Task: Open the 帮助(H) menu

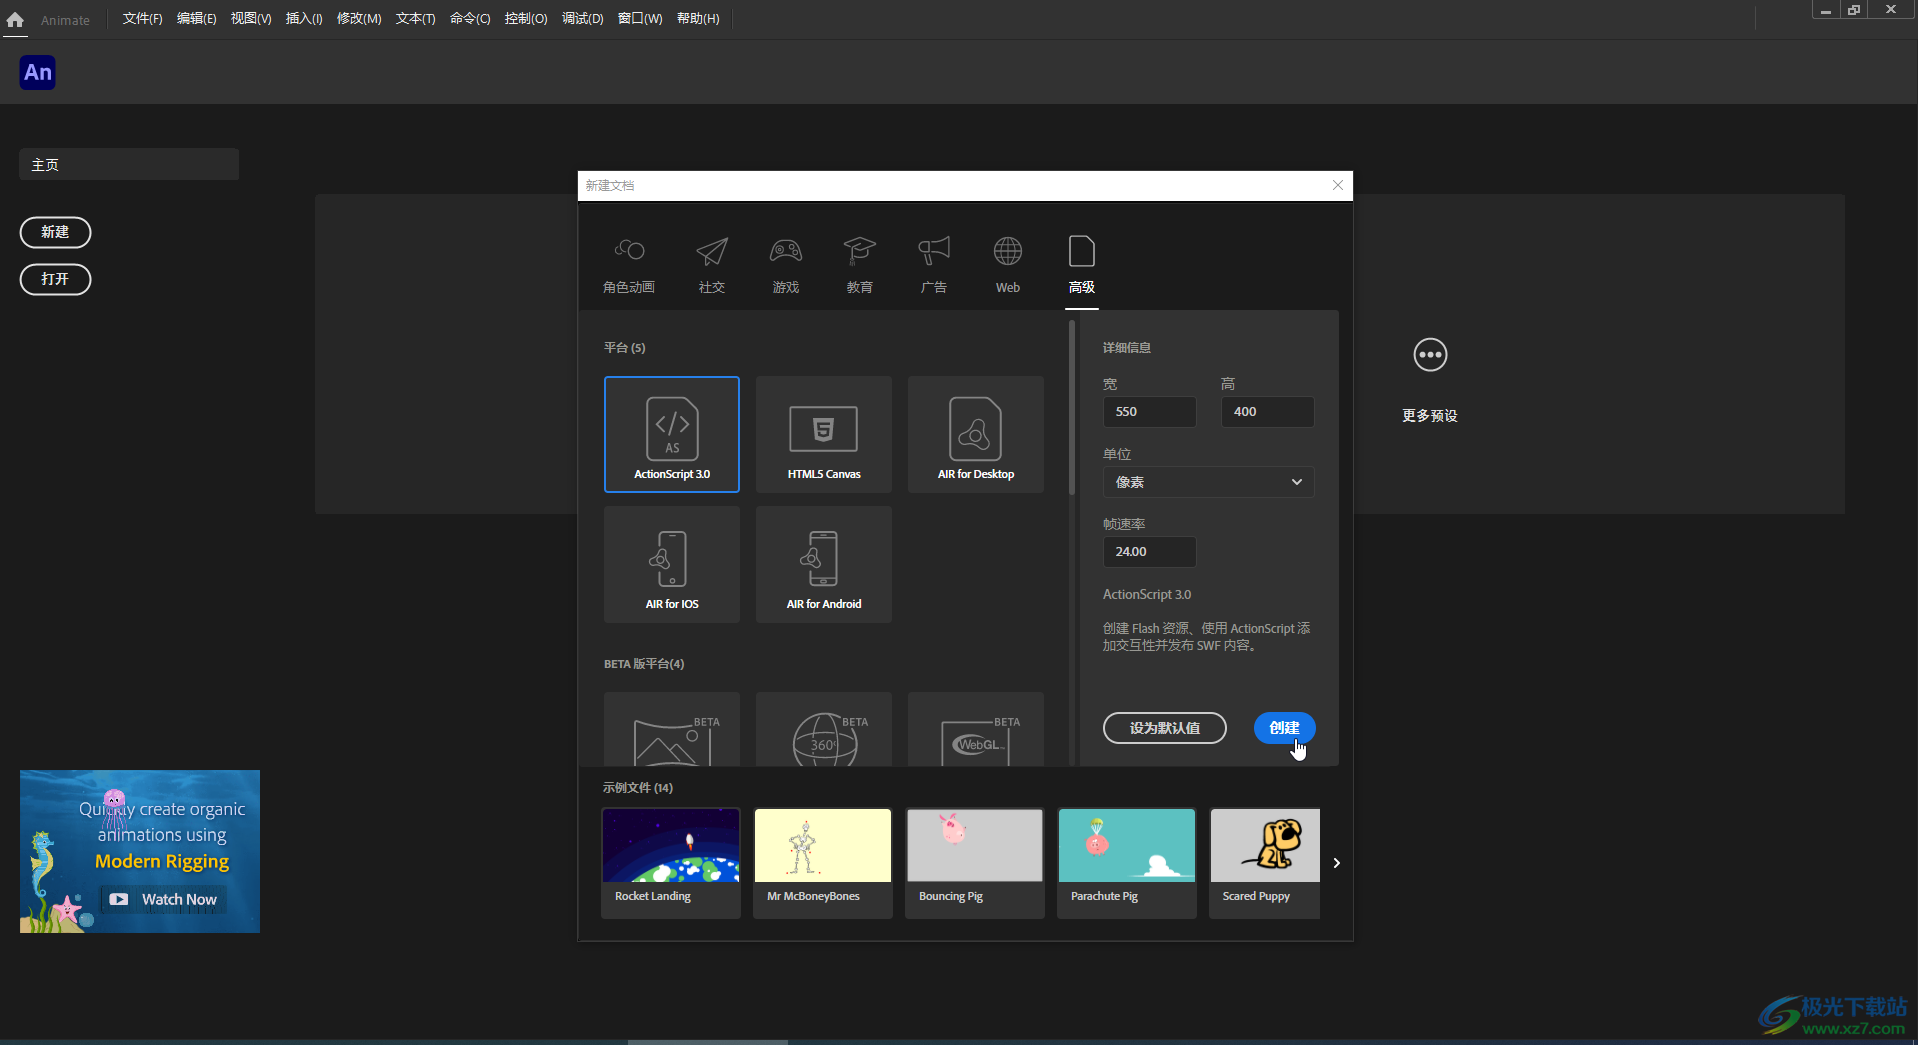Action: pos(698,19)
